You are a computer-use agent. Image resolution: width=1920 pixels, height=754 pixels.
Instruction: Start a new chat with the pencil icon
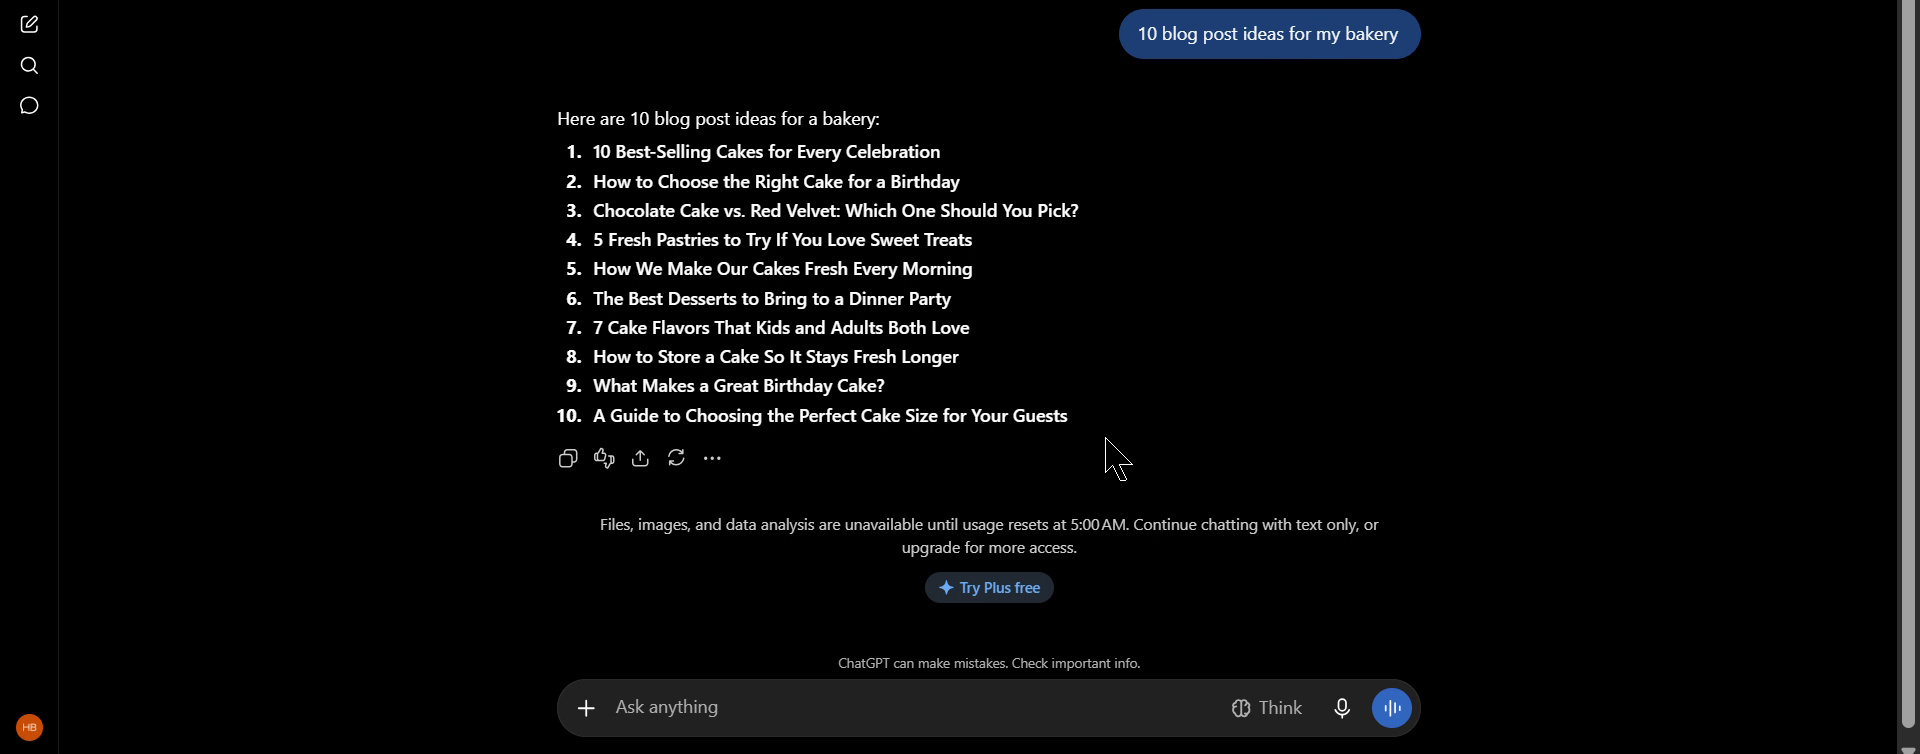tap(29, 24)
